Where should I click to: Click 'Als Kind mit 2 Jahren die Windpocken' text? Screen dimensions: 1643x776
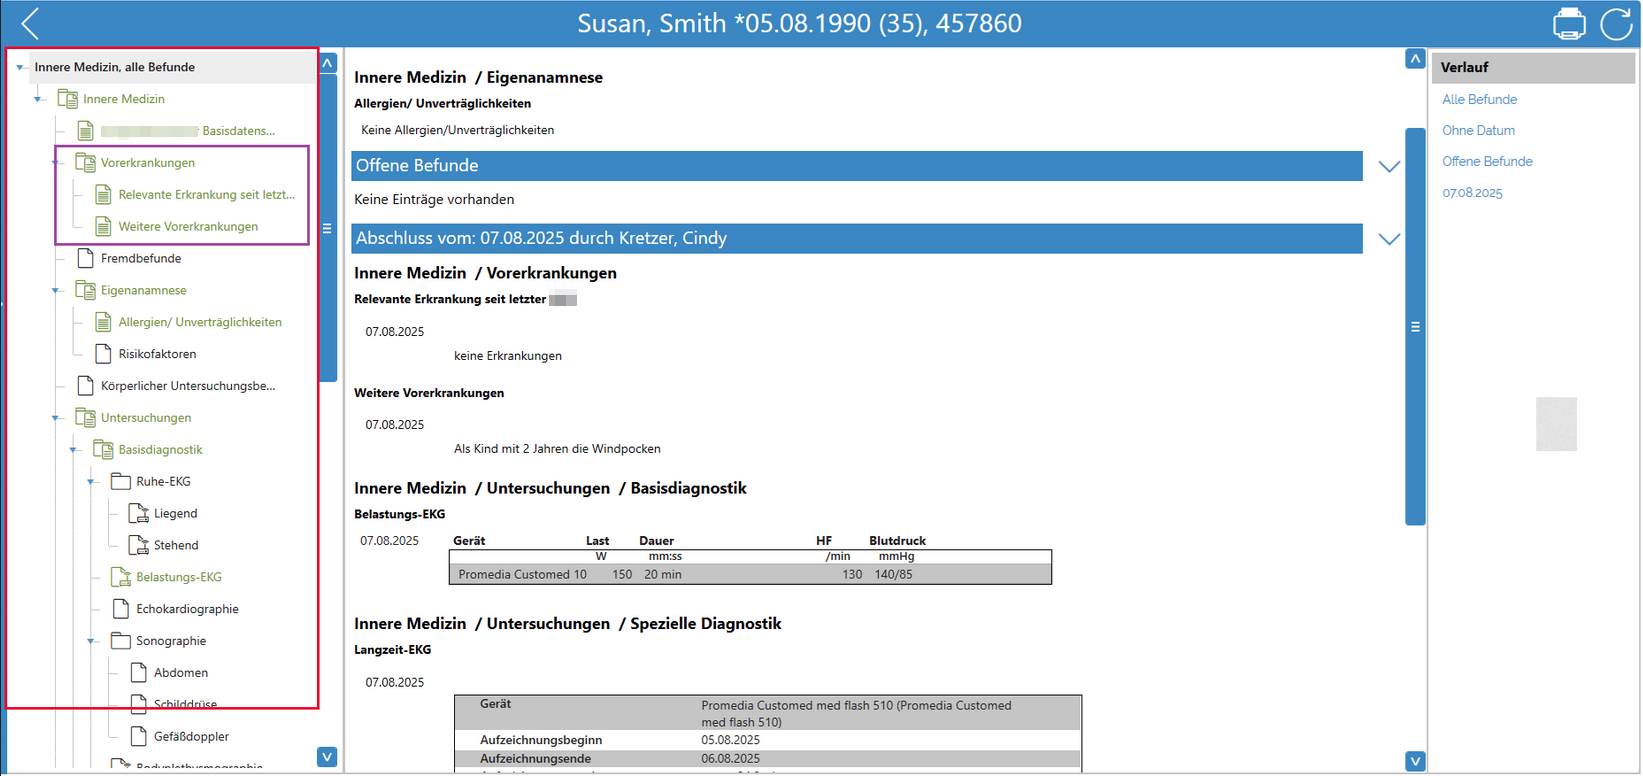tap(557, 449)
